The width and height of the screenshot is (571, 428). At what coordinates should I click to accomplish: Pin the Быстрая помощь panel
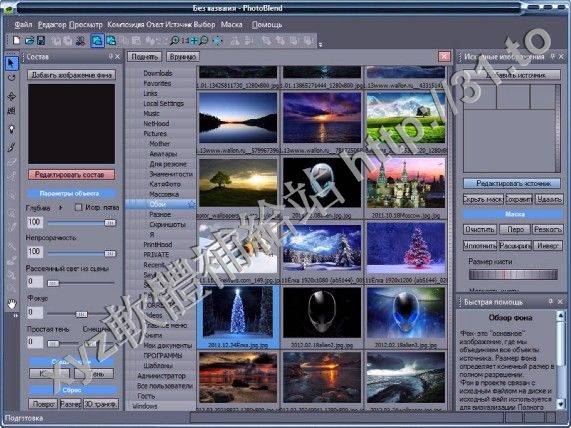coord(551,302)
